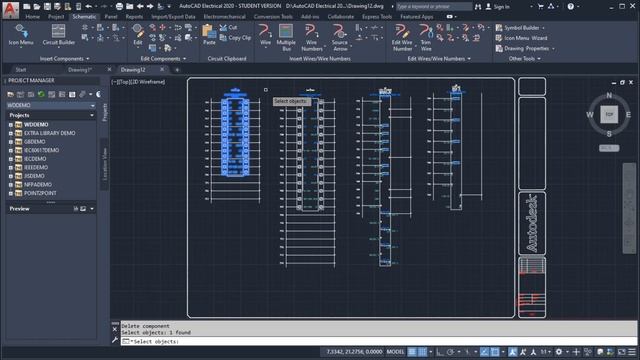640x360 pixels.
Task: Toggle snap mode in status bar
Action: click(422, 352)
